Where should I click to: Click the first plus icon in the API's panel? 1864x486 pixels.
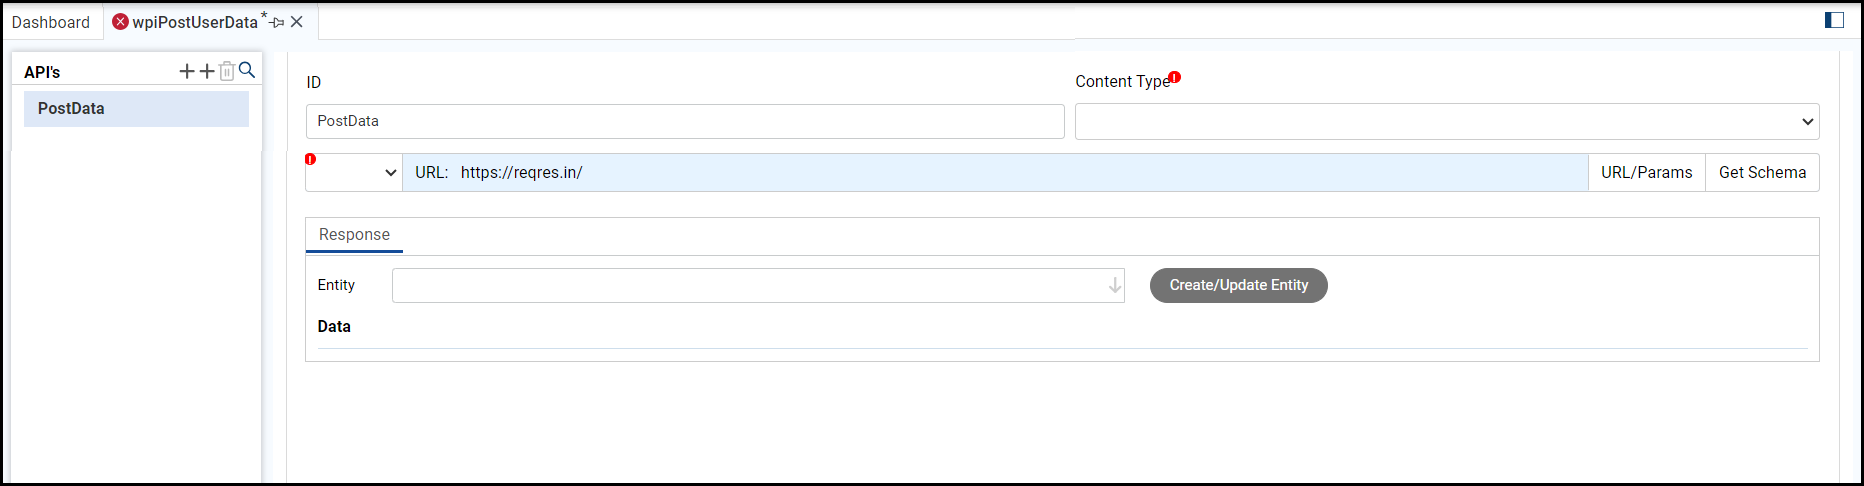pos(187,71)
